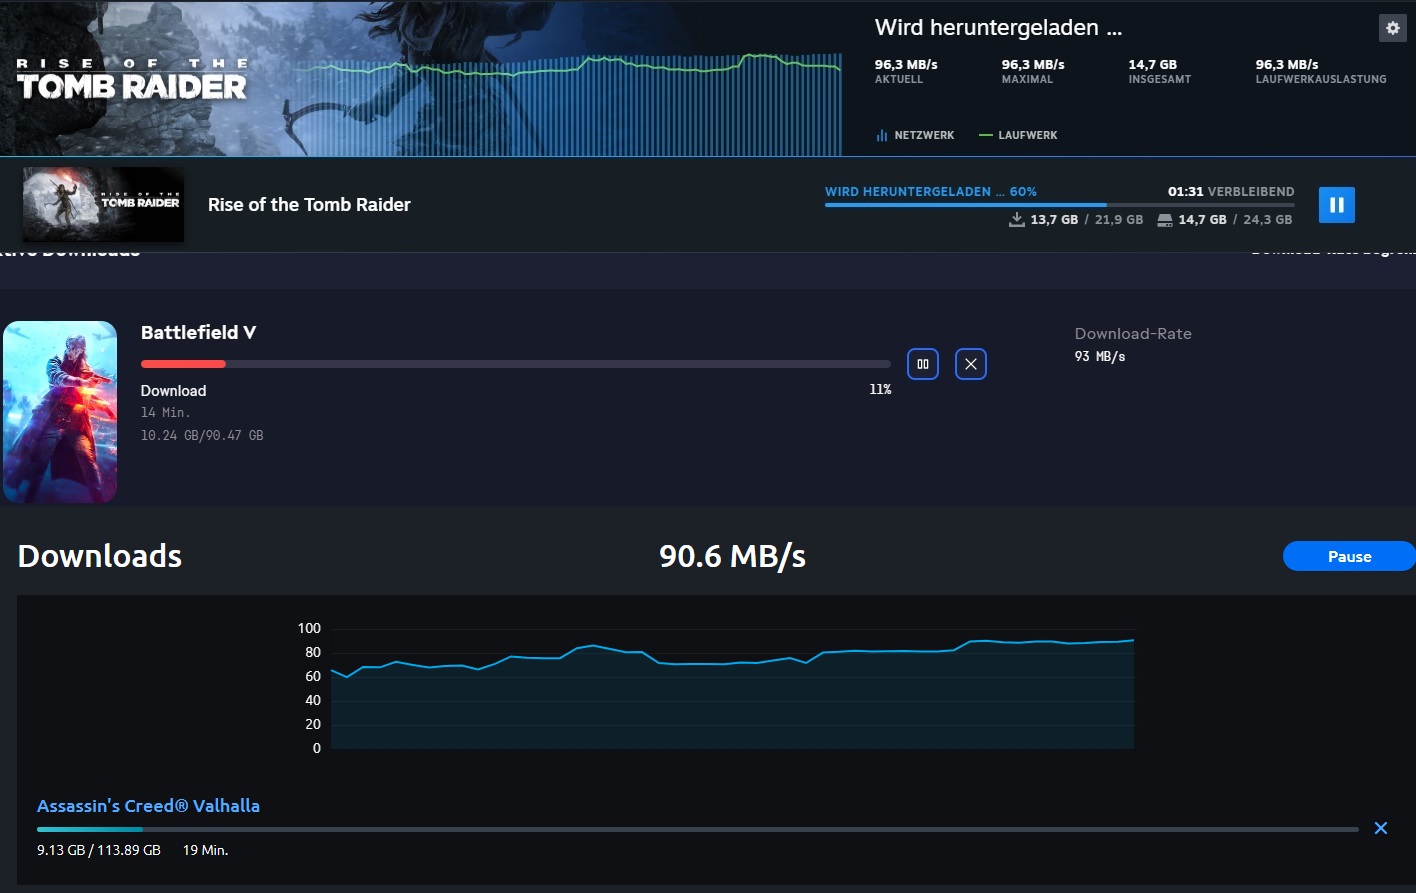Click the download speed line chart
The image size is (1416, 893).
pos(732,688)
